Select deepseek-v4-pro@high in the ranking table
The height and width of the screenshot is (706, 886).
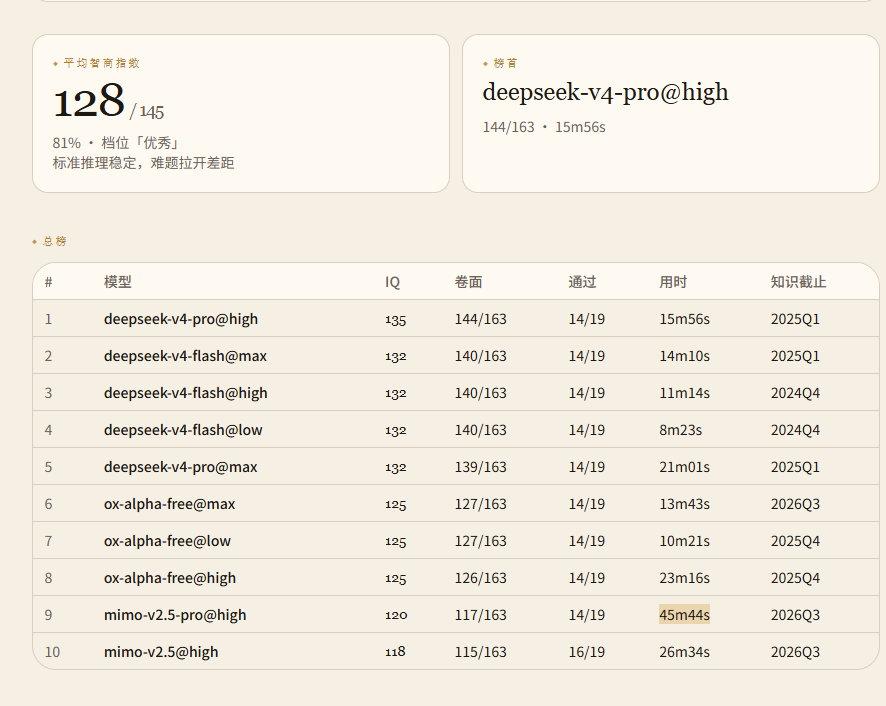click(x=181, y=319)
